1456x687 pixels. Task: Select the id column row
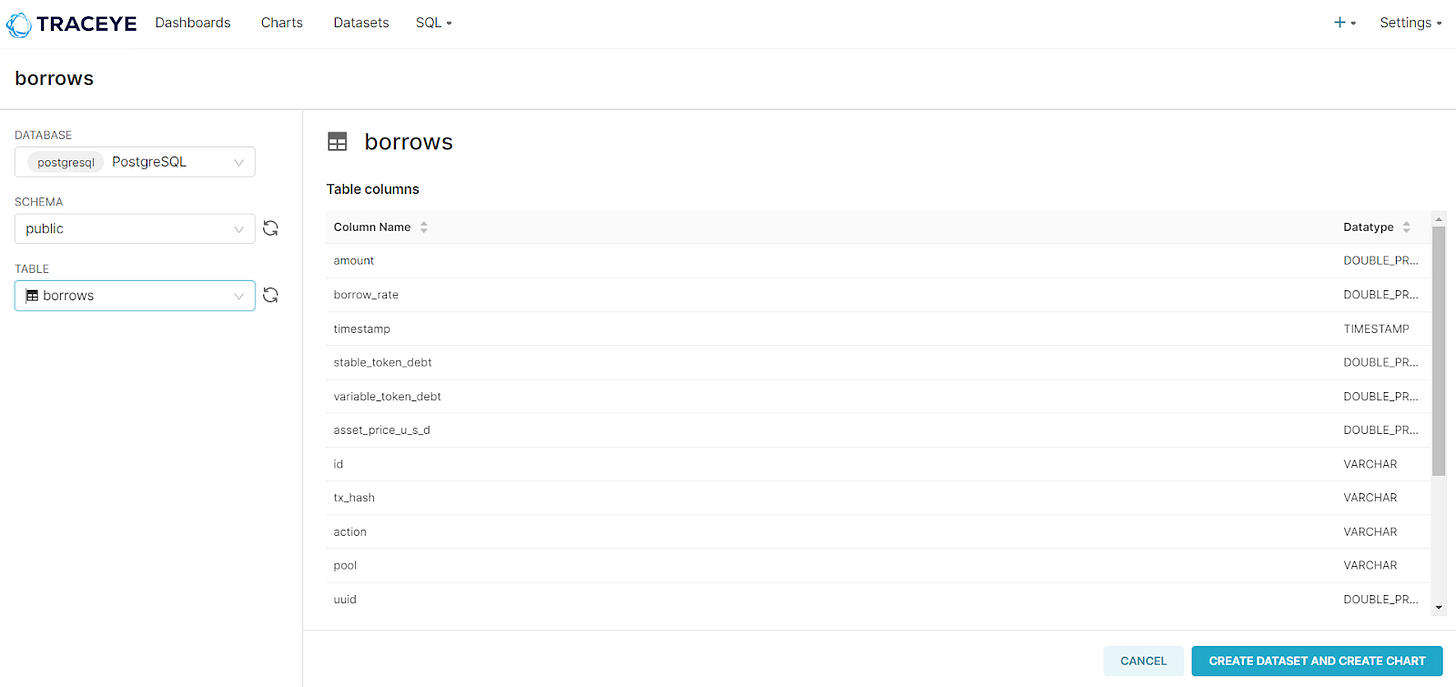tap(879, 464)
